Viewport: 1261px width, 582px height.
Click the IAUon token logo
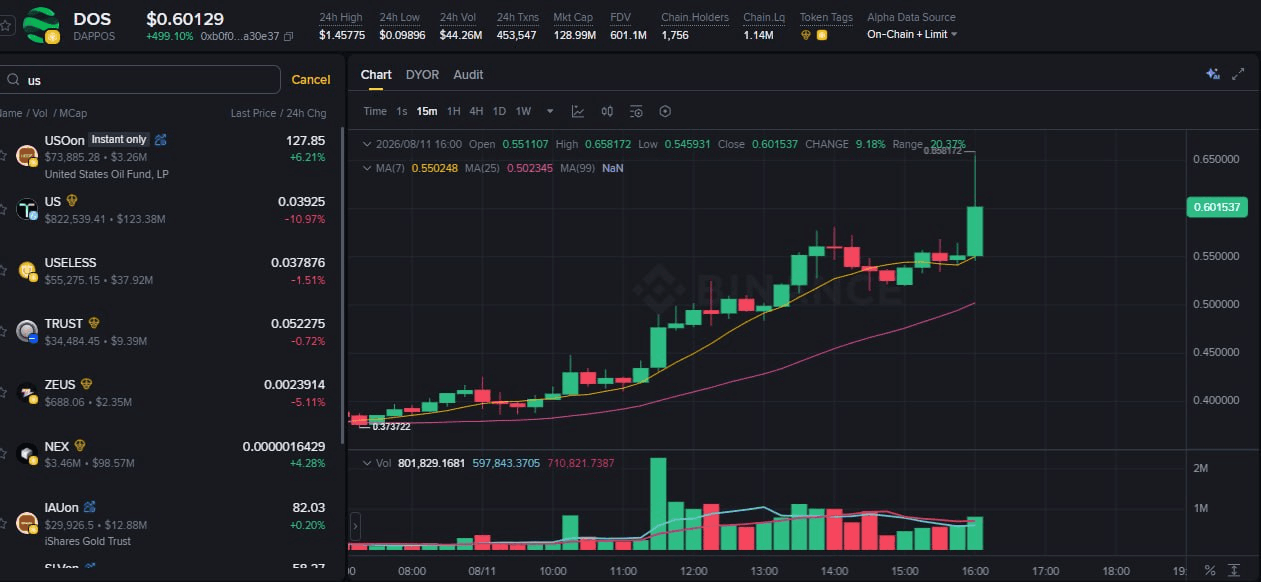pyautogui.click(x=27, y=523)
